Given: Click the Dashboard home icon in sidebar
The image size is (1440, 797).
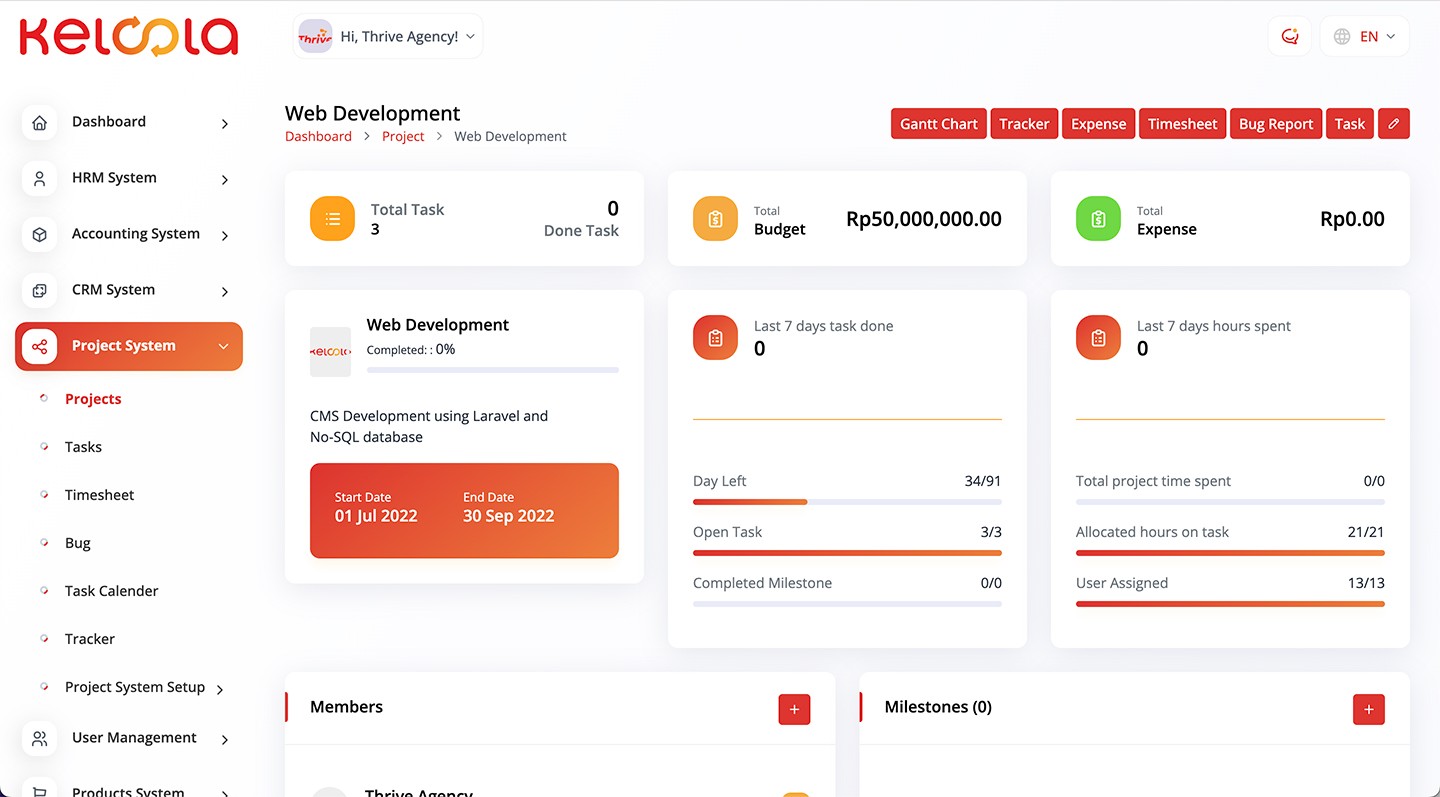Looking at the screenshot, I should [39, 123].
